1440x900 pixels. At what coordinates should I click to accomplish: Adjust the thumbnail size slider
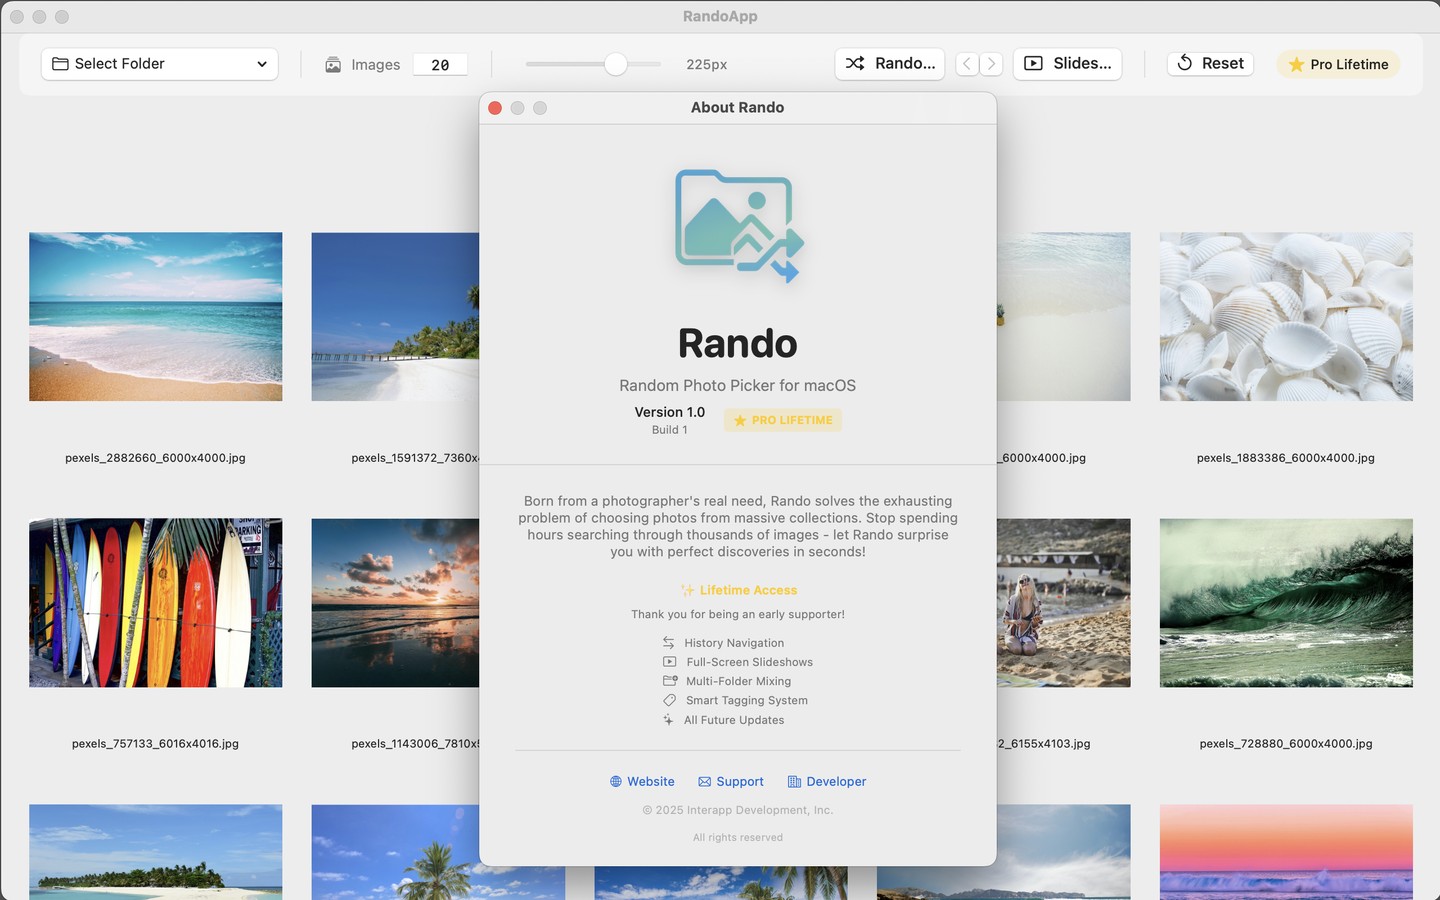pos(615,64)
